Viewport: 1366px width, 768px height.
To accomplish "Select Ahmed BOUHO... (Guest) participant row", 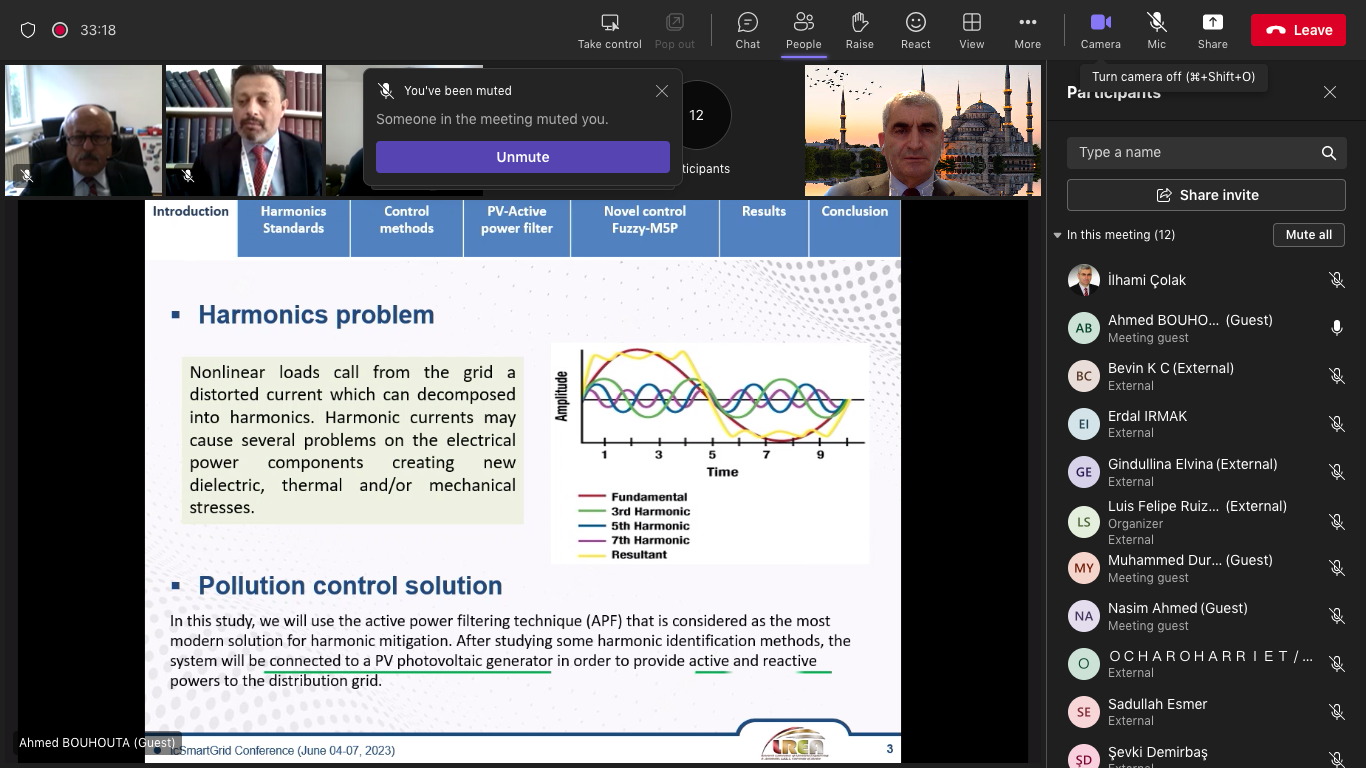I will click(1206, 328).
